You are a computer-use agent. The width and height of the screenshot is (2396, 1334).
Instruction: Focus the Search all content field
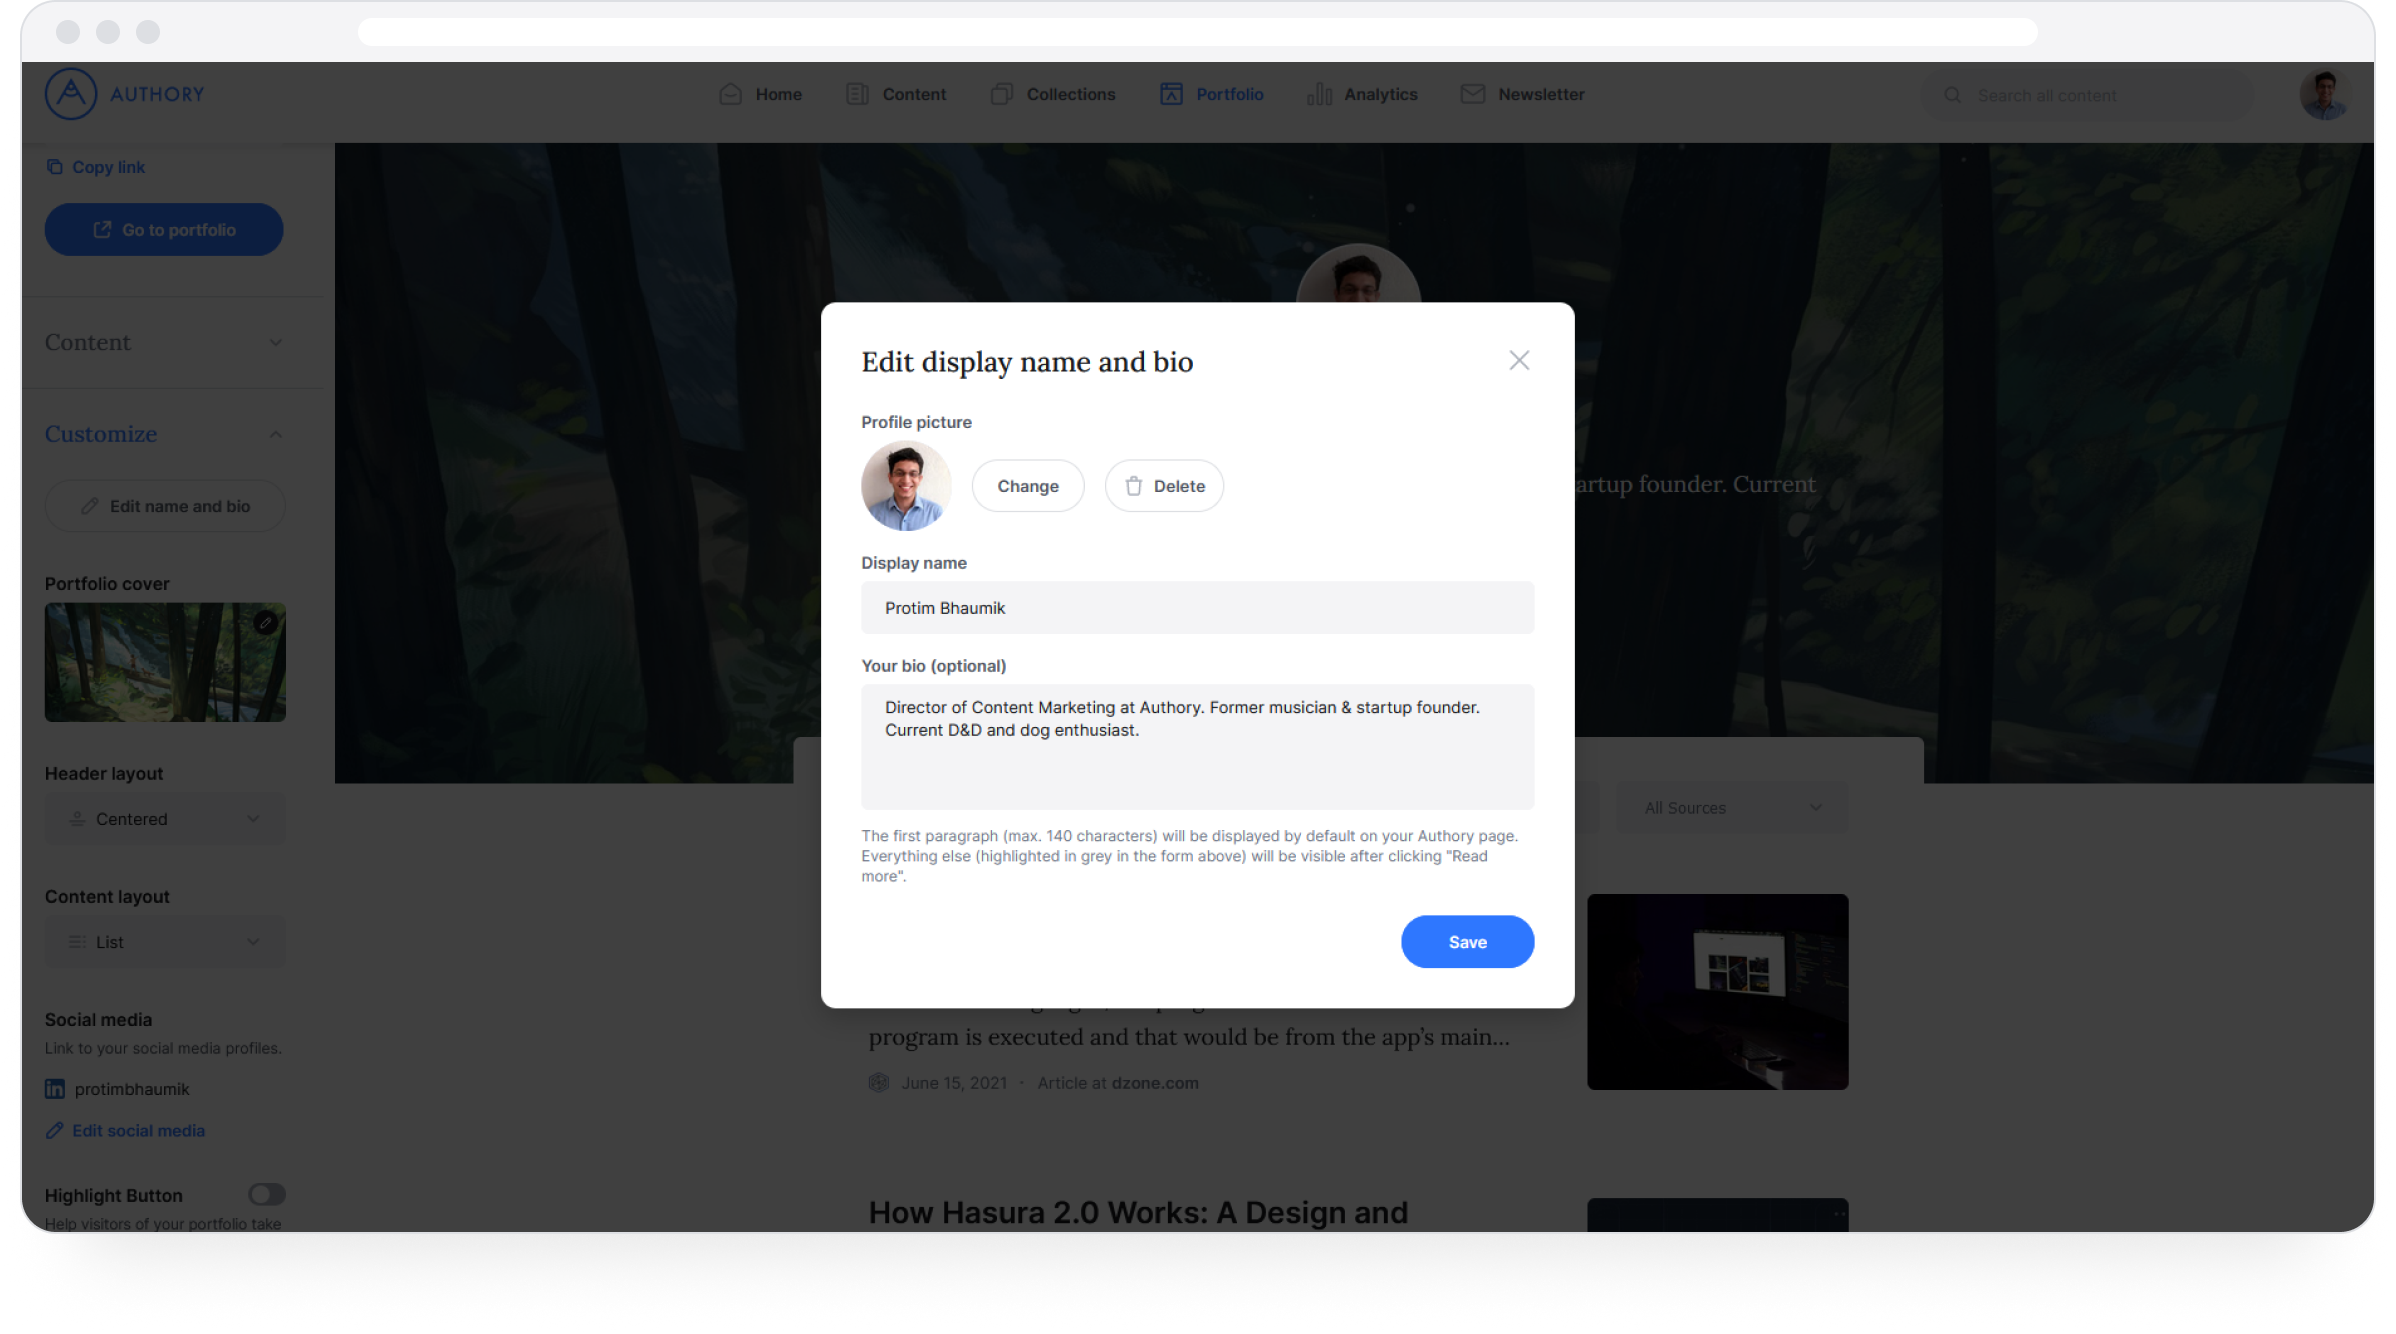coord(2085,95)
